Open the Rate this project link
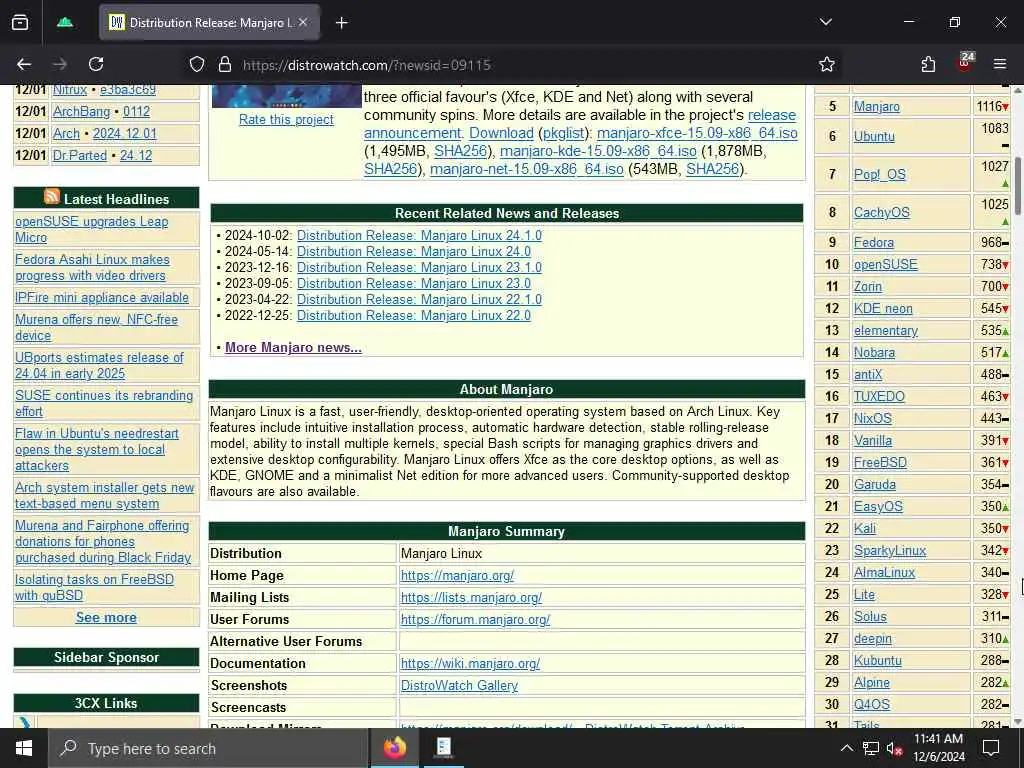Viewport: 1024px width, 768px height. [286, 120]
